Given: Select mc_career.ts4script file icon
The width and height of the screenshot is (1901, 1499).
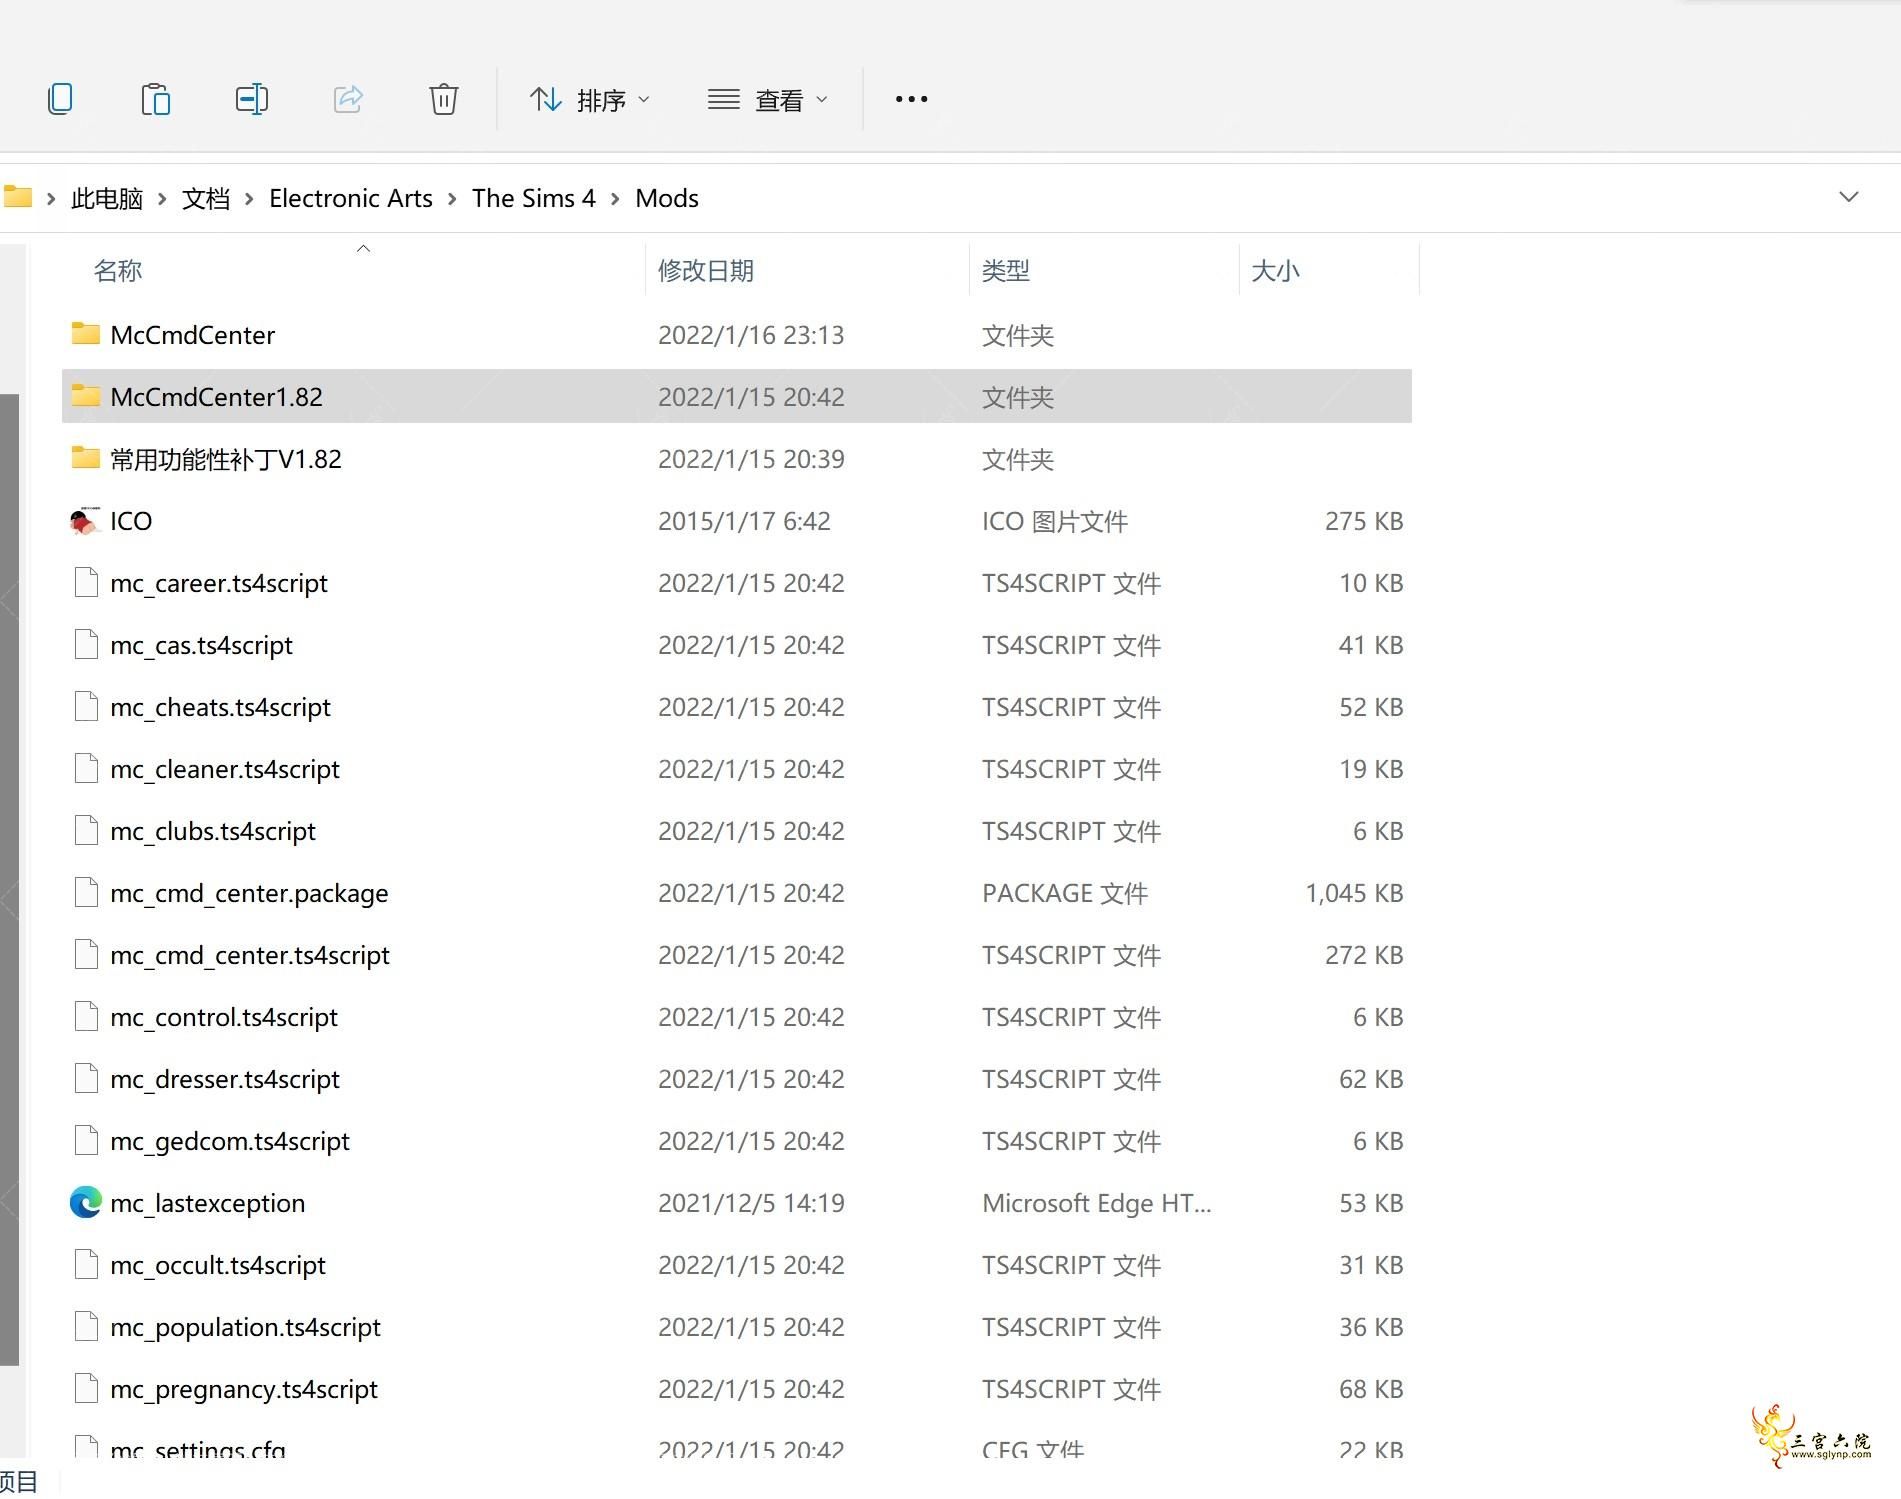Looking at the screenshot, I should click(86, 582).
